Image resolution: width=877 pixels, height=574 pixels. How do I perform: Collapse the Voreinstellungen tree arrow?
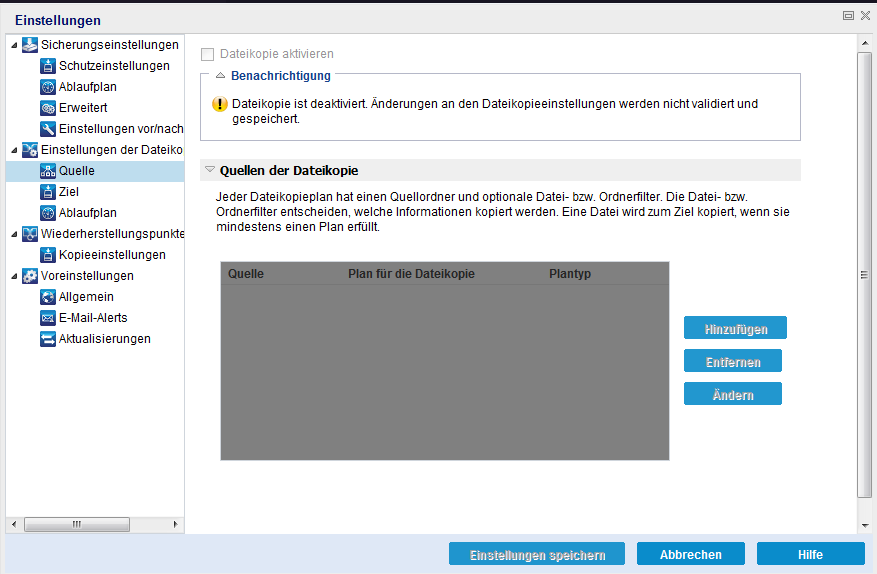(x=15, y=276)
